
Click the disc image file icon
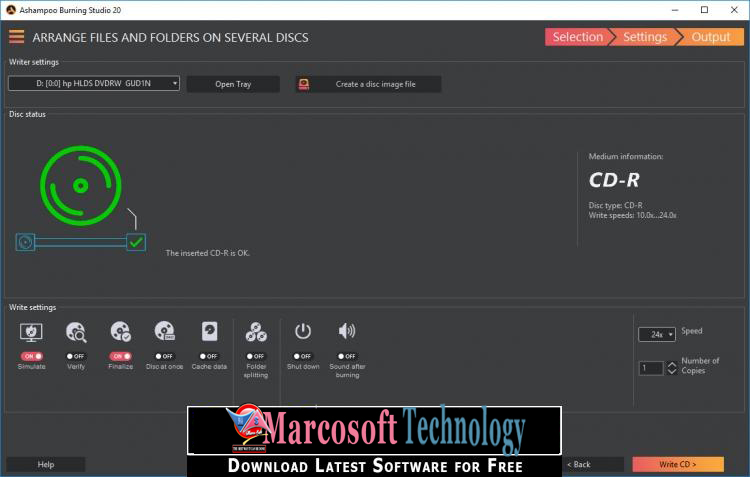[x=304, y=84]
